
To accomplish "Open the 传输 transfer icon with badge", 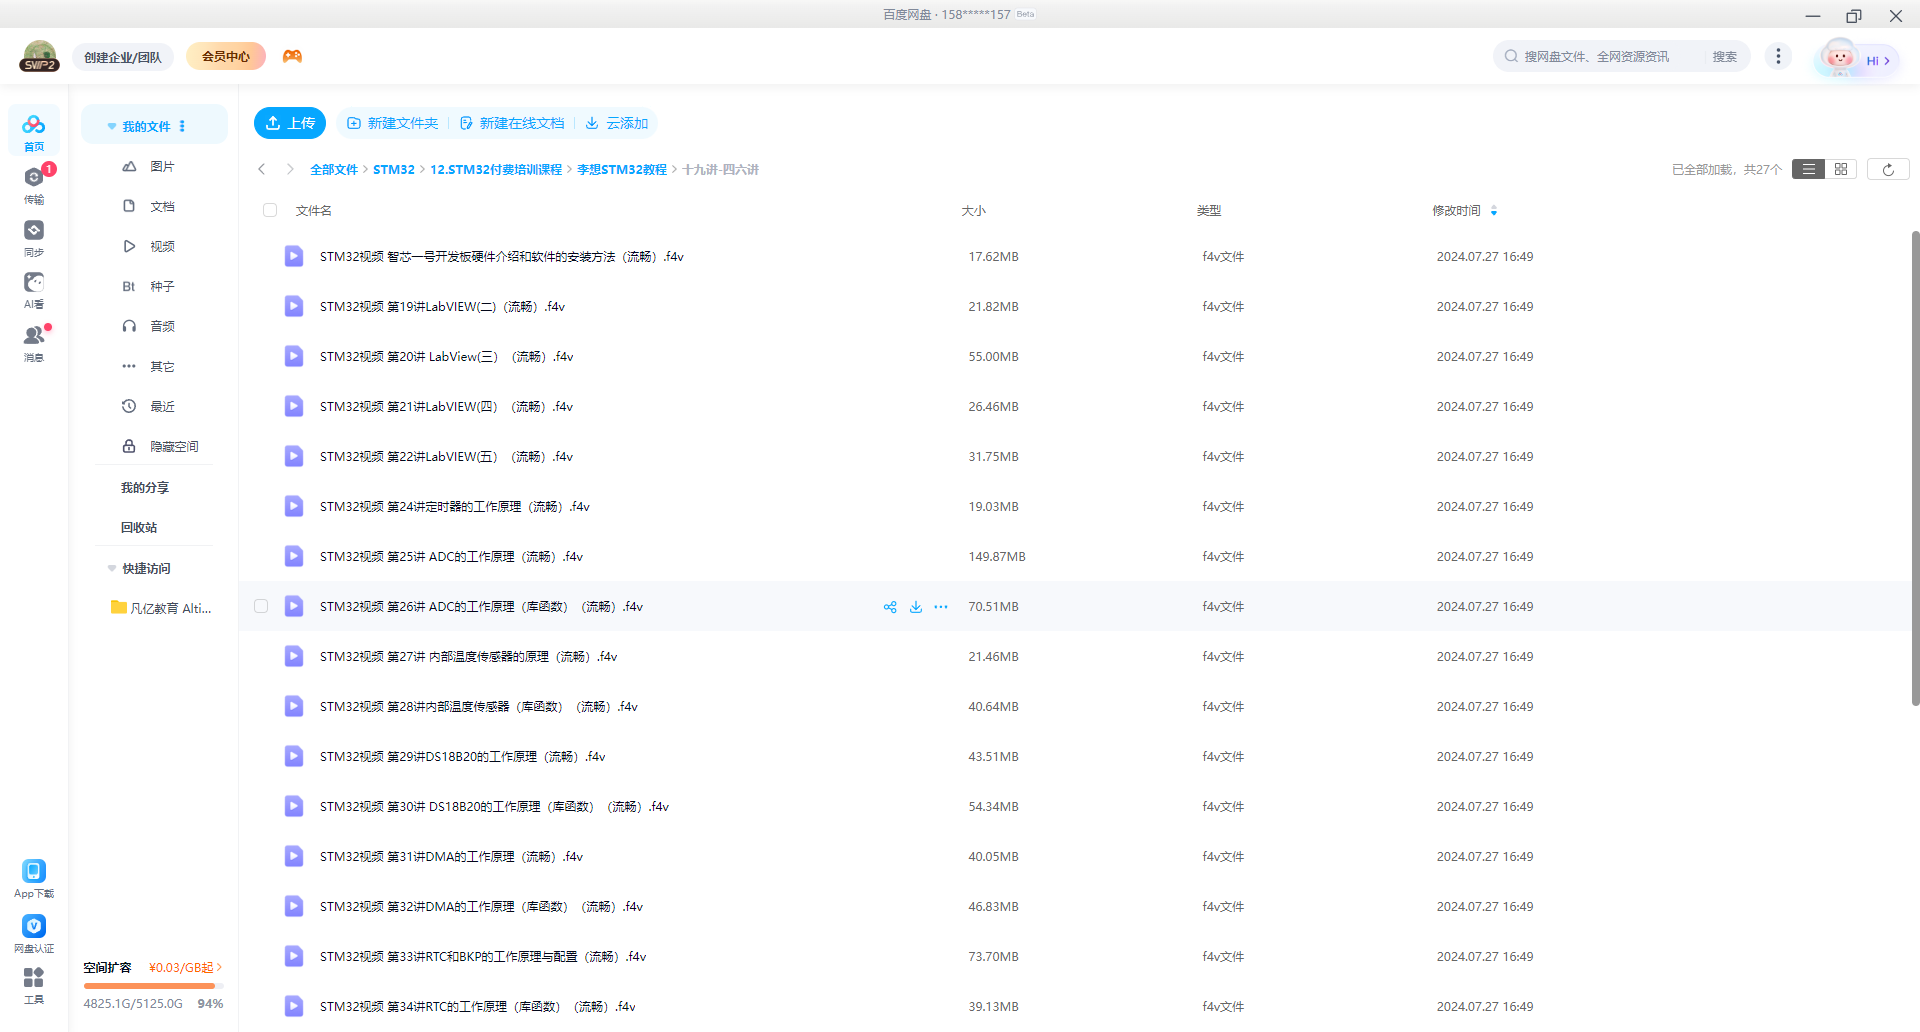I will (x=34, y=183).
